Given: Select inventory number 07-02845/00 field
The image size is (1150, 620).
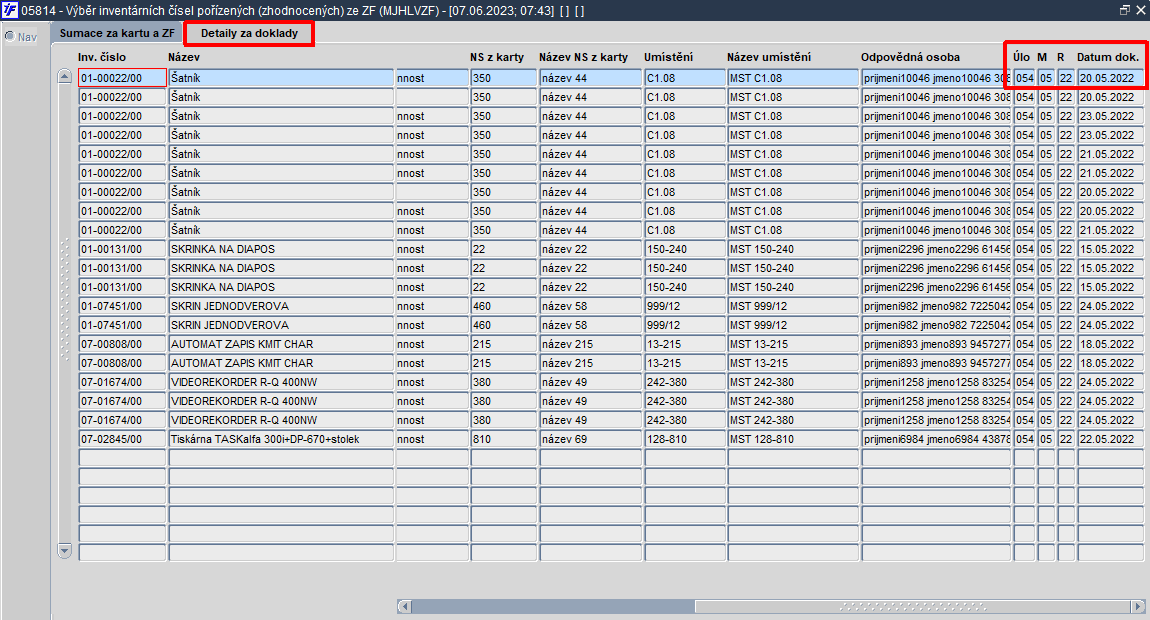Looking at the screenshot, I should pyautogui.click(x=122, y=439).
